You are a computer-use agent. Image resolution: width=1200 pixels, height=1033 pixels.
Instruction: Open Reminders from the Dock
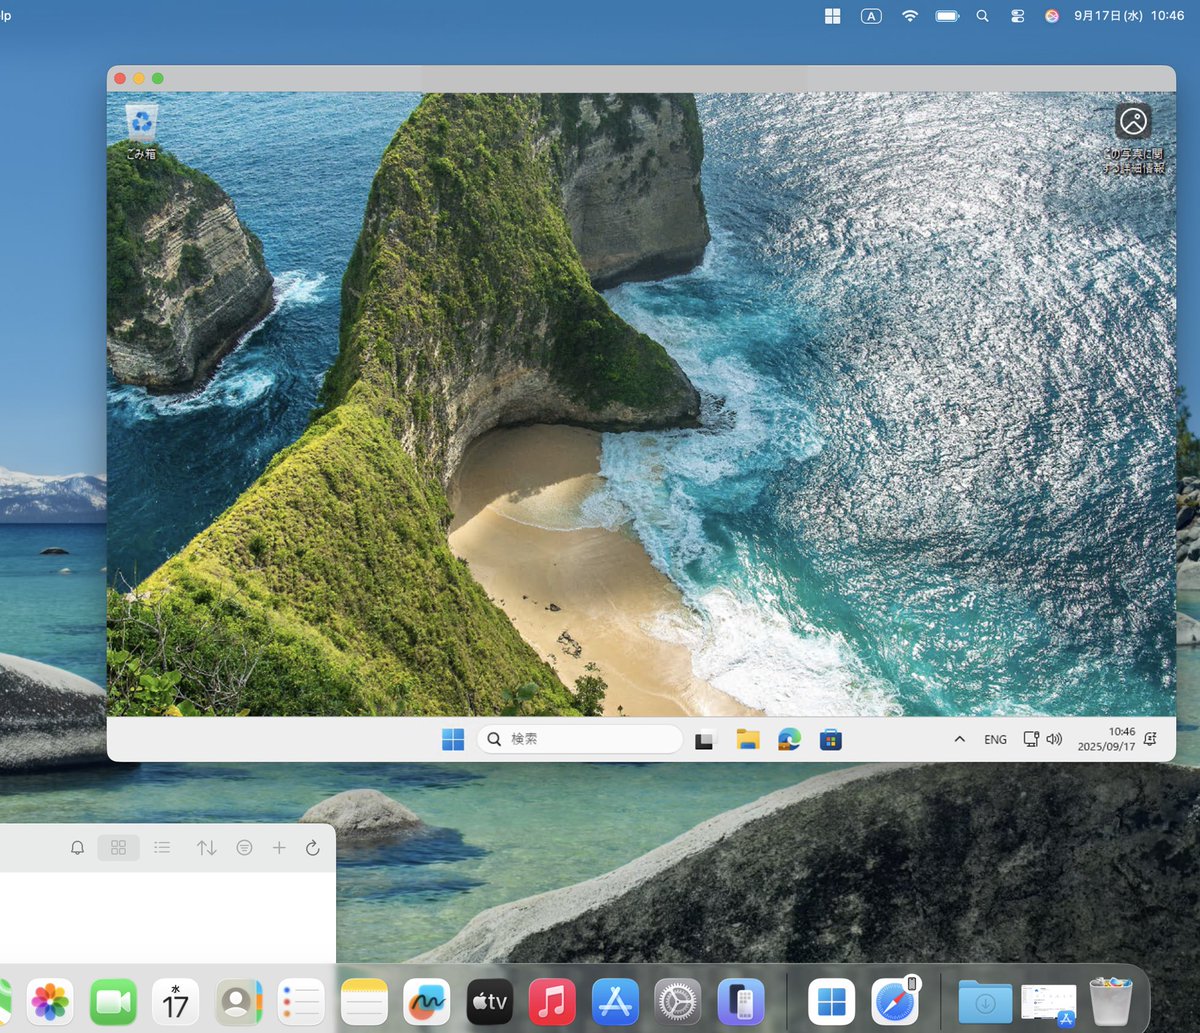click(x=301, y=1001)
